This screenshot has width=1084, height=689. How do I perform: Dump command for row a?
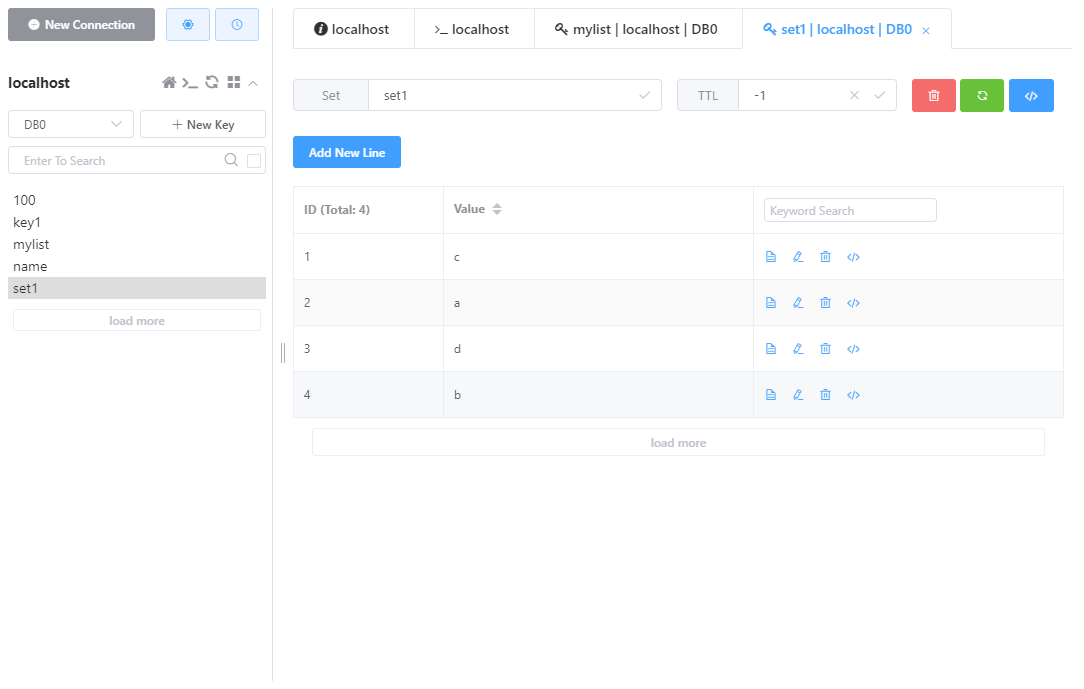point(853,303)
